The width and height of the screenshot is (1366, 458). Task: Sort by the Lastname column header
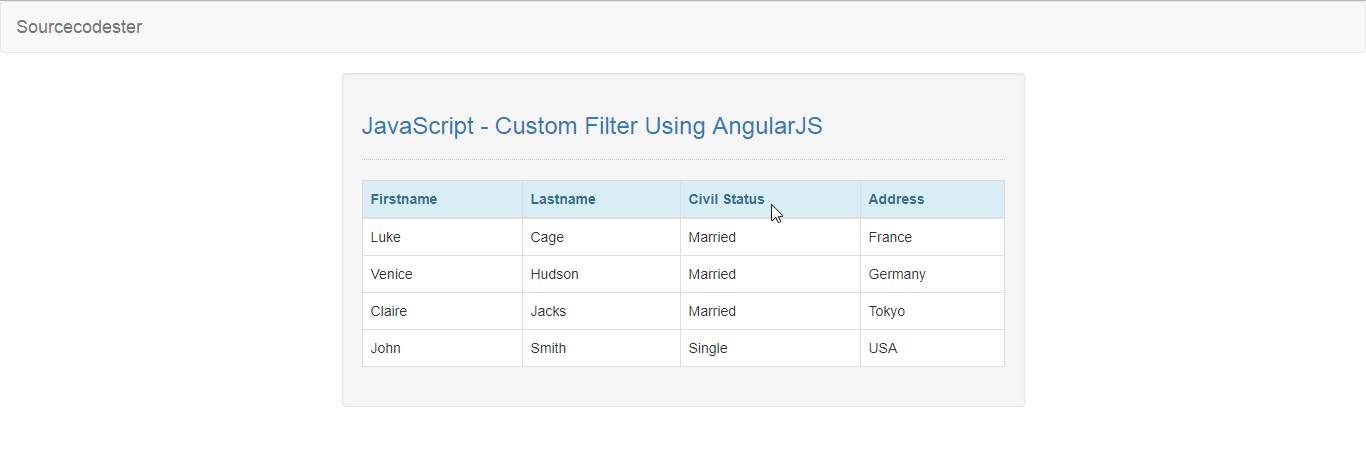601,199
